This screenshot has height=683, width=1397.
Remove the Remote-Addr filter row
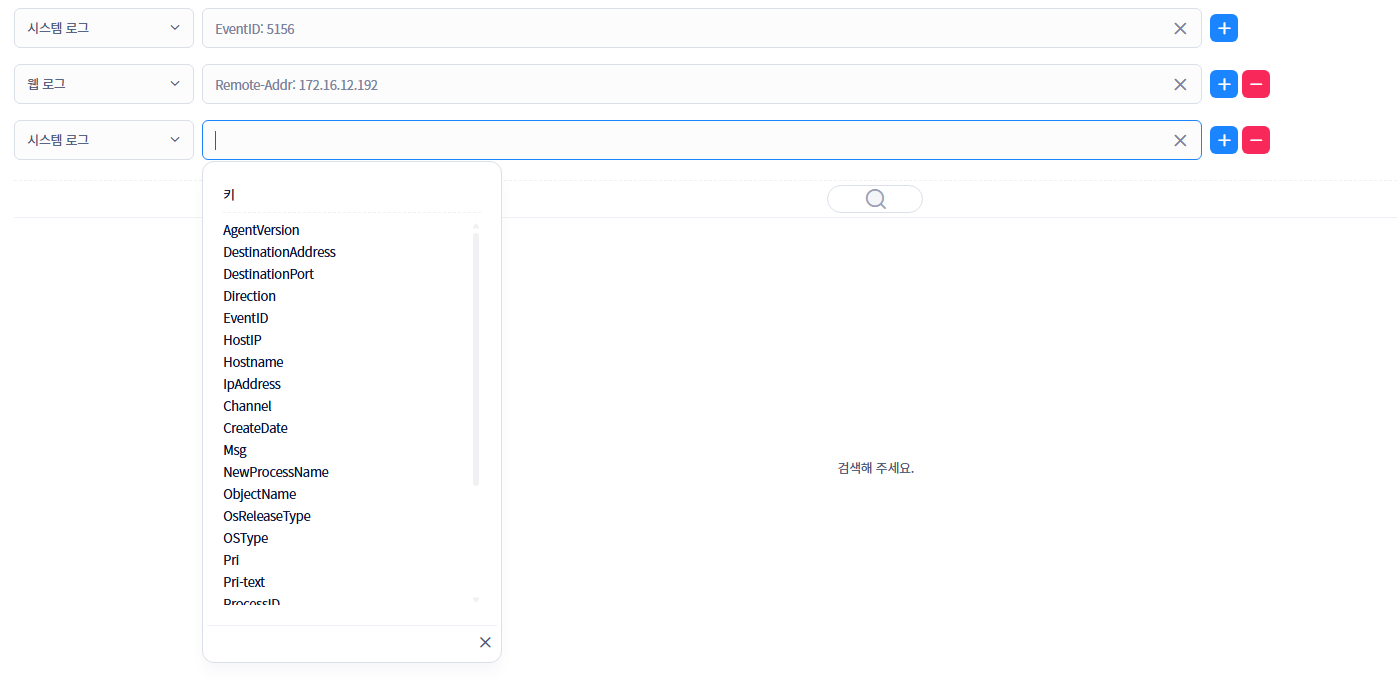click(x=1256, y=84)
